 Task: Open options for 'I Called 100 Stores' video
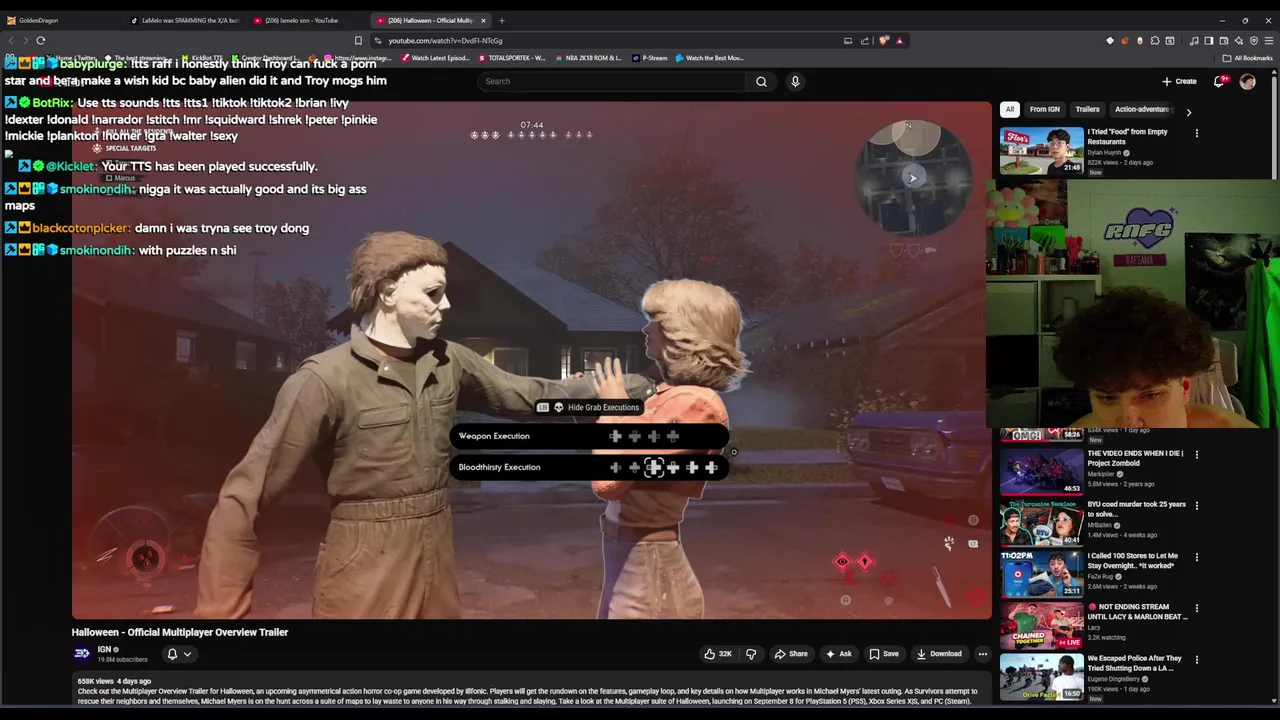(x=1196, y=557)
